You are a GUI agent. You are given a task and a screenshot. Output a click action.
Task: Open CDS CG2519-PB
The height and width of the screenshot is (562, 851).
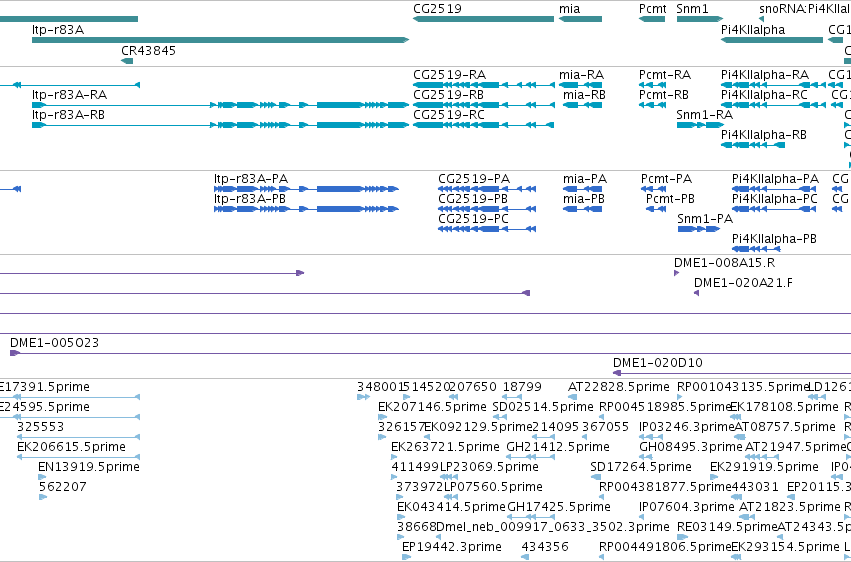(x=487, y=209)
